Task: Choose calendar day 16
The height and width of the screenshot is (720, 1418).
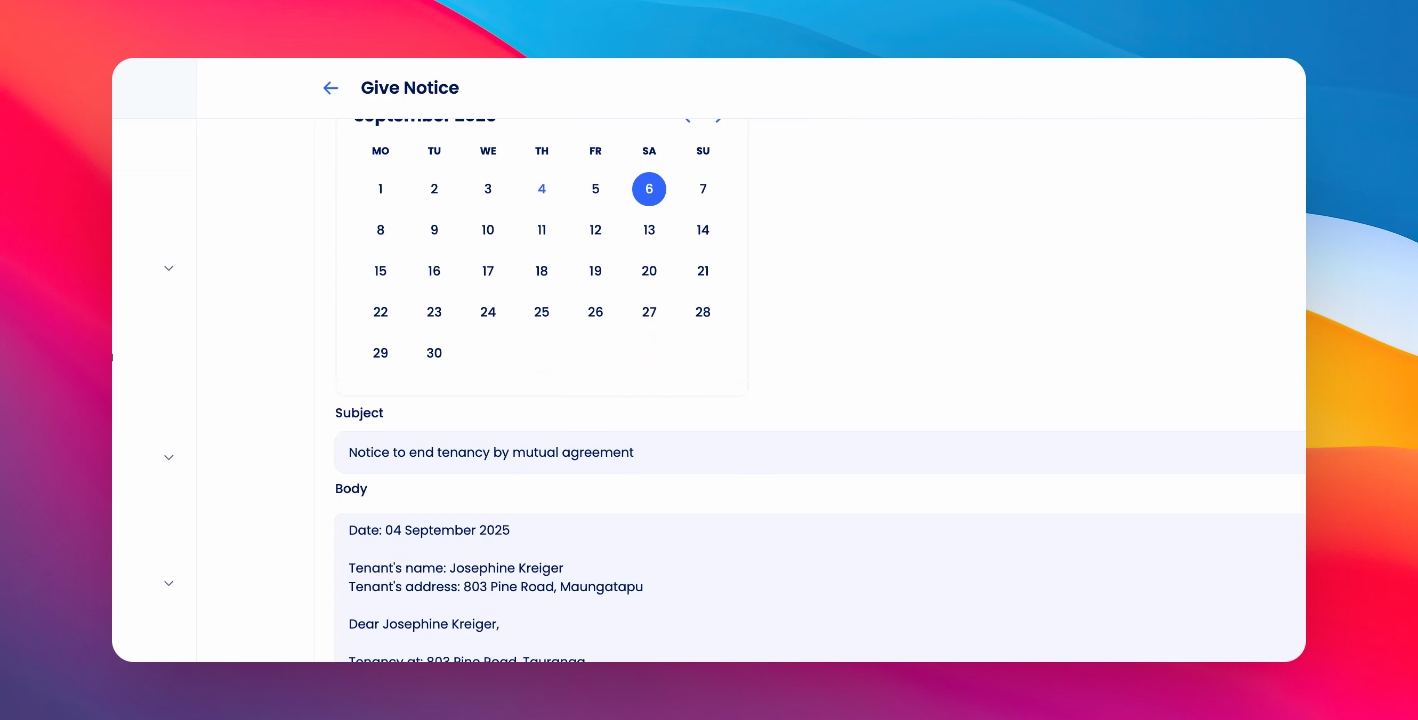Action: 434,271
